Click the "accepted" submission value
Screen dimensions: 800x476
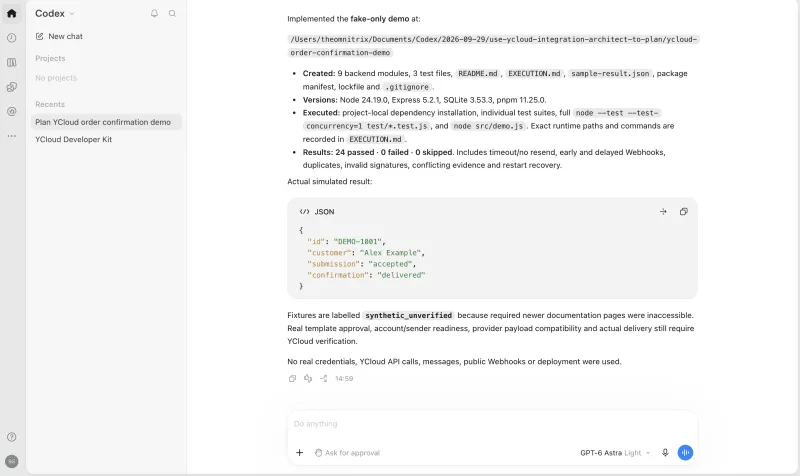(x=390, y=264)
